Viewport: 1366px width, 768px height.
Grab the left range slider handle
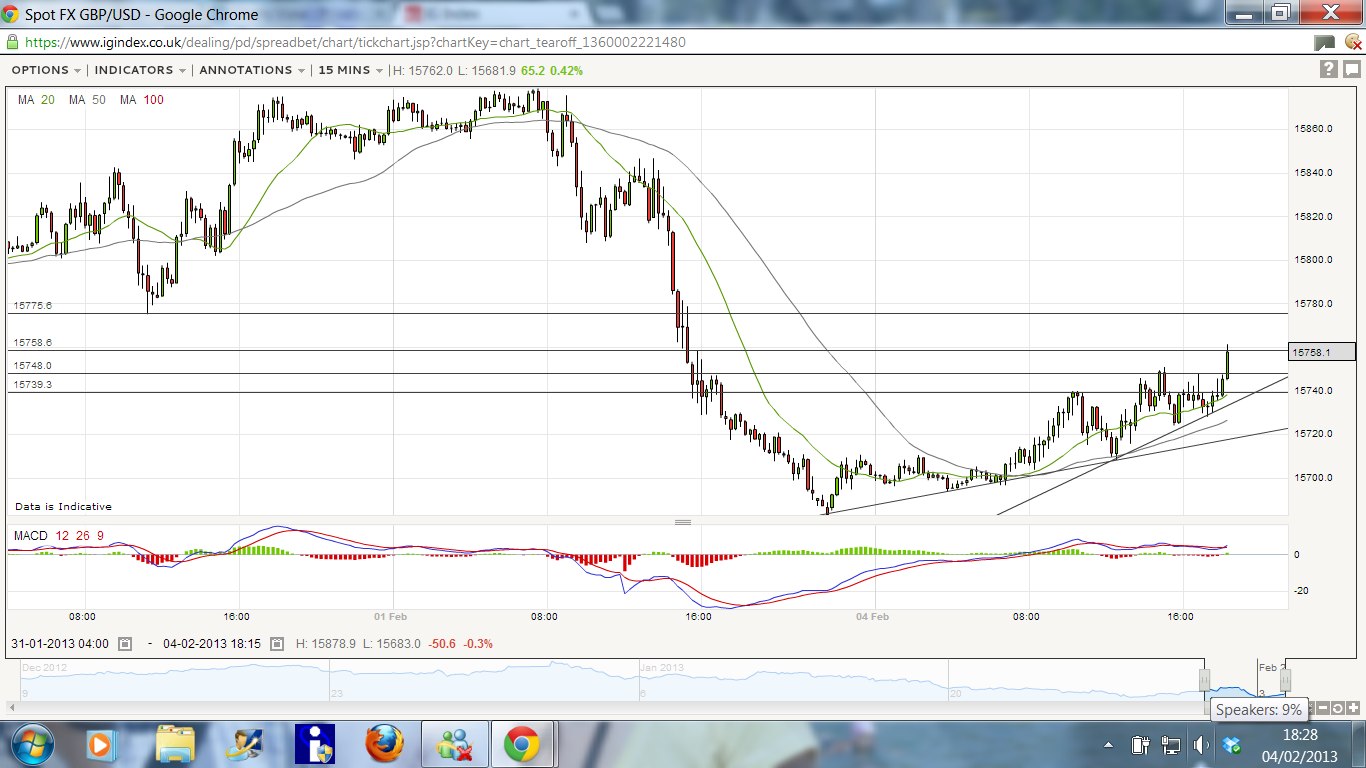[x=1206, y=680]
